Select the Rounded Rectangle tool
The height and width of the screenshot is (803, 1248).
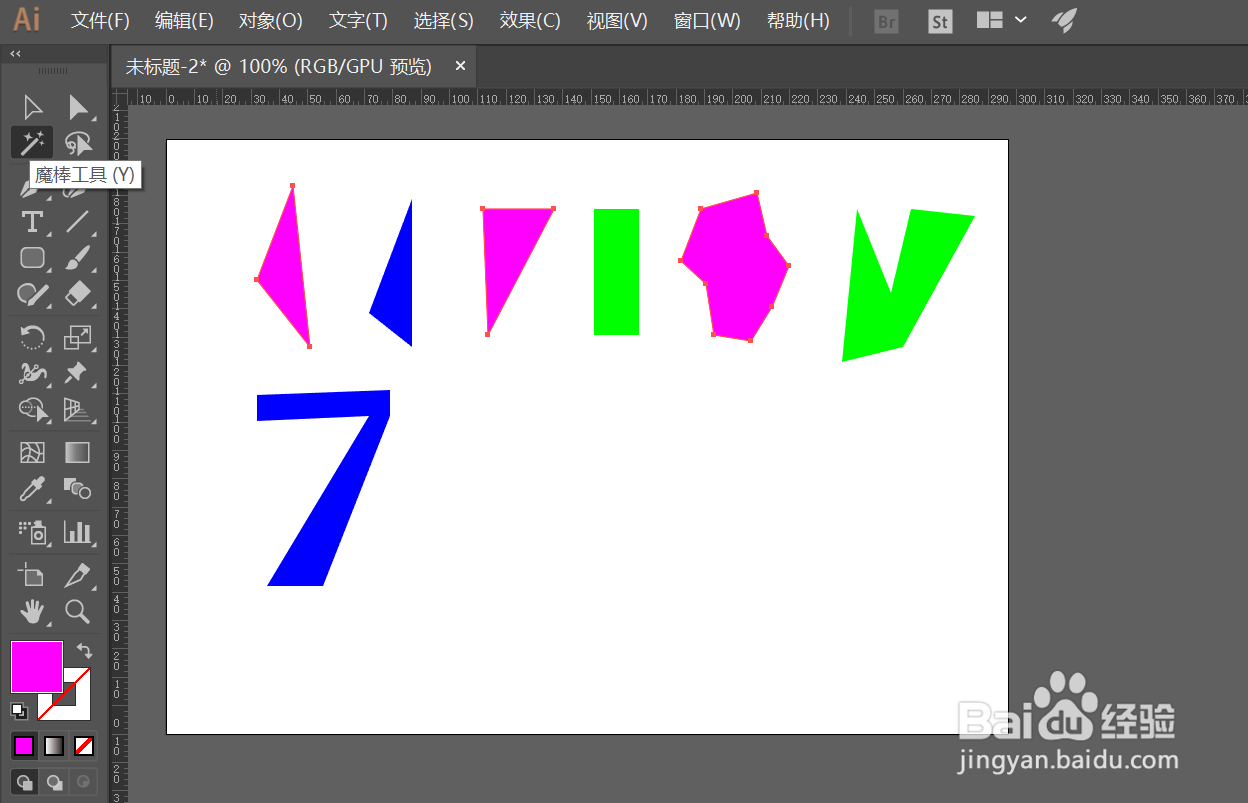click(x=33, y=258)
